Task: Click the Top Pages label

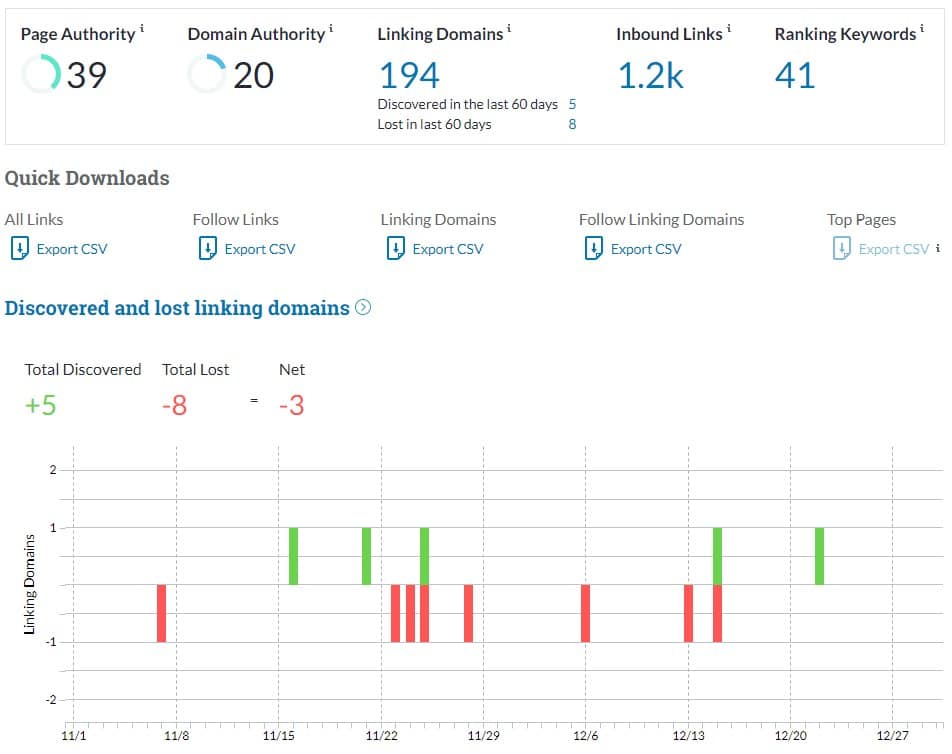Action: click(x=861, y=219)
